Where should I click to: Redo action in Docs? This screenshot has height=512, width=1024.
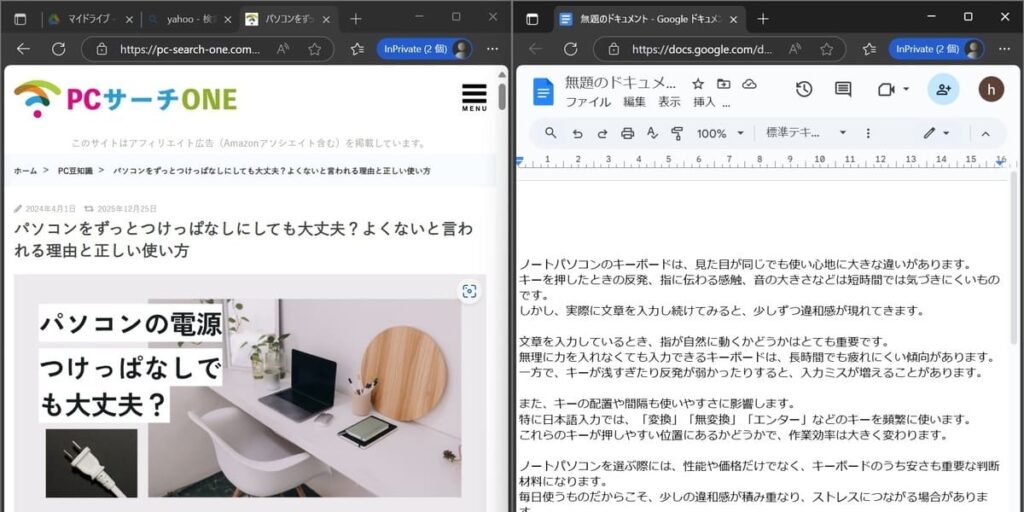pos(602,133)
